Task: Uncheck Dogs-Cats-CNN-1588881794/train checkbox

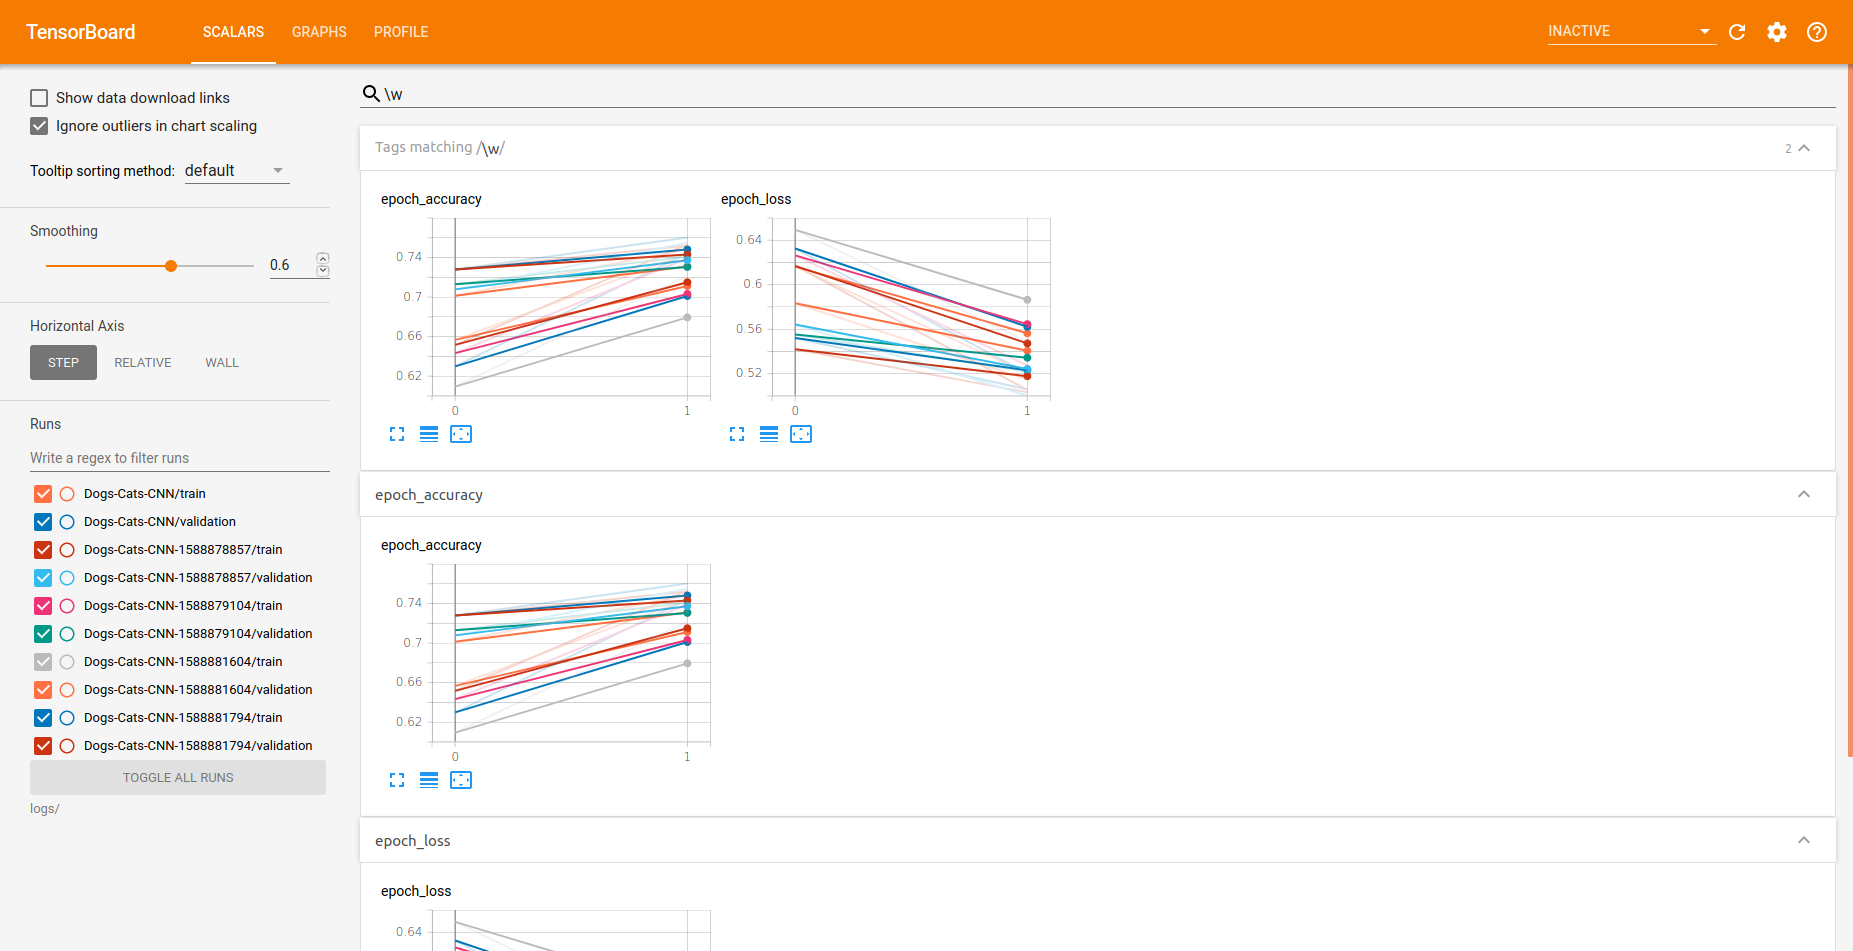Action: click(x=43, y=718)
